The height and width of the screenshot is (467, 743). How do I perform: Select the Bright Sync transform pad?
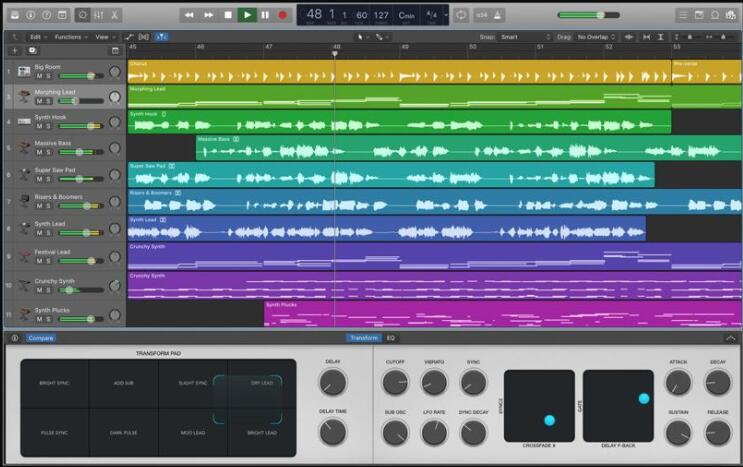[x=54, y=383]
